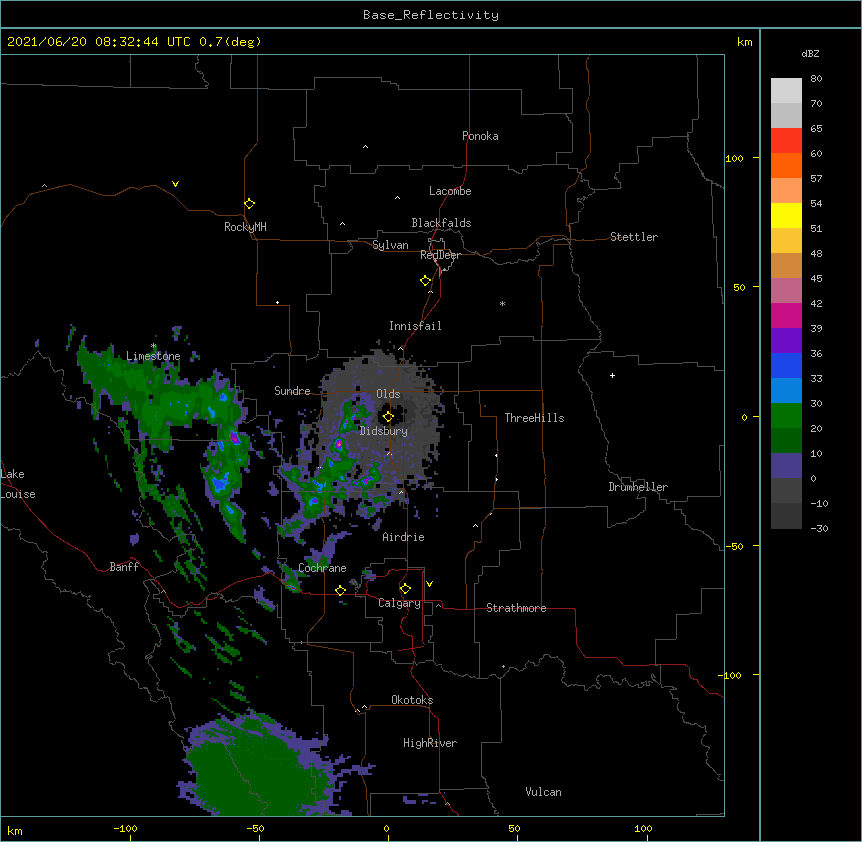This screenshot has height=842, width=862.
Task: Click the yellow V marker east of Calgary
Action: point(429,584)
